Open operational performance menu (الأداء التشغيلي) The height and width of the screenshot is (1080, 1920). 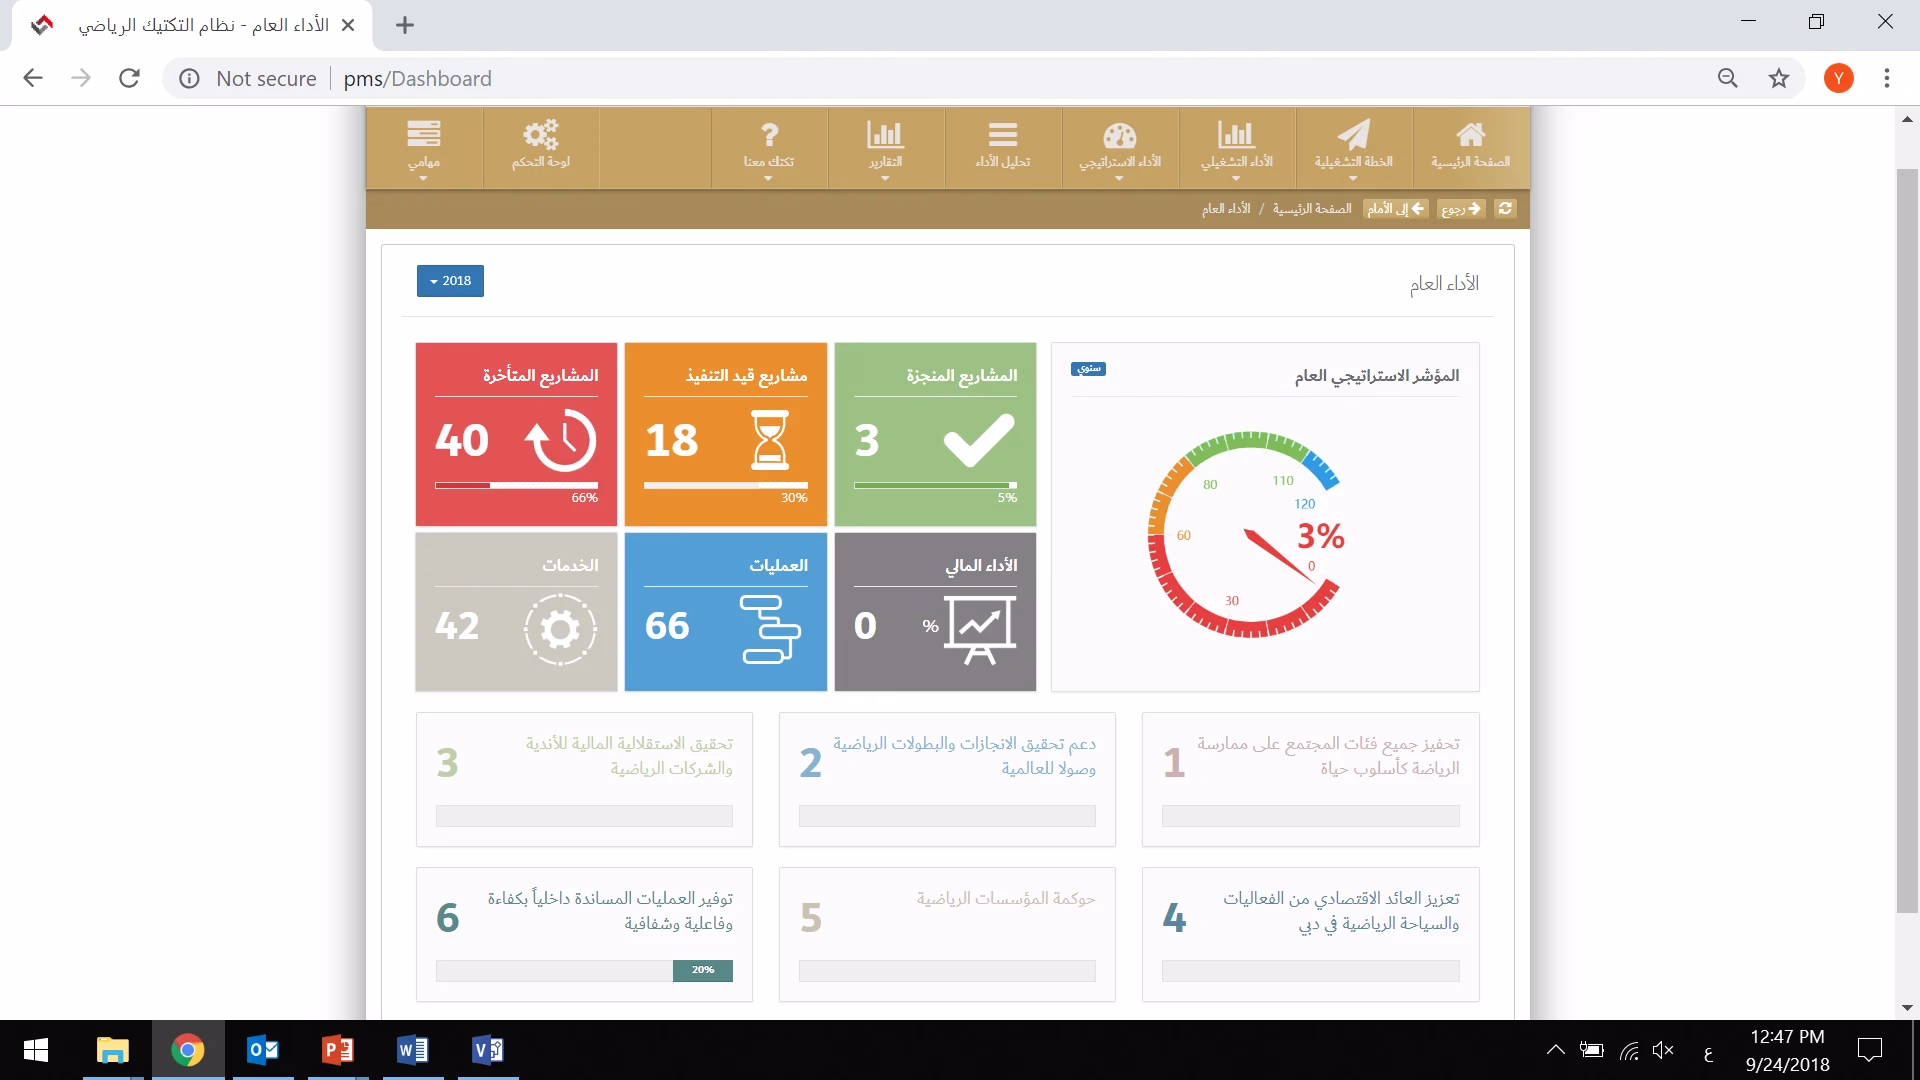point(1236,146)
